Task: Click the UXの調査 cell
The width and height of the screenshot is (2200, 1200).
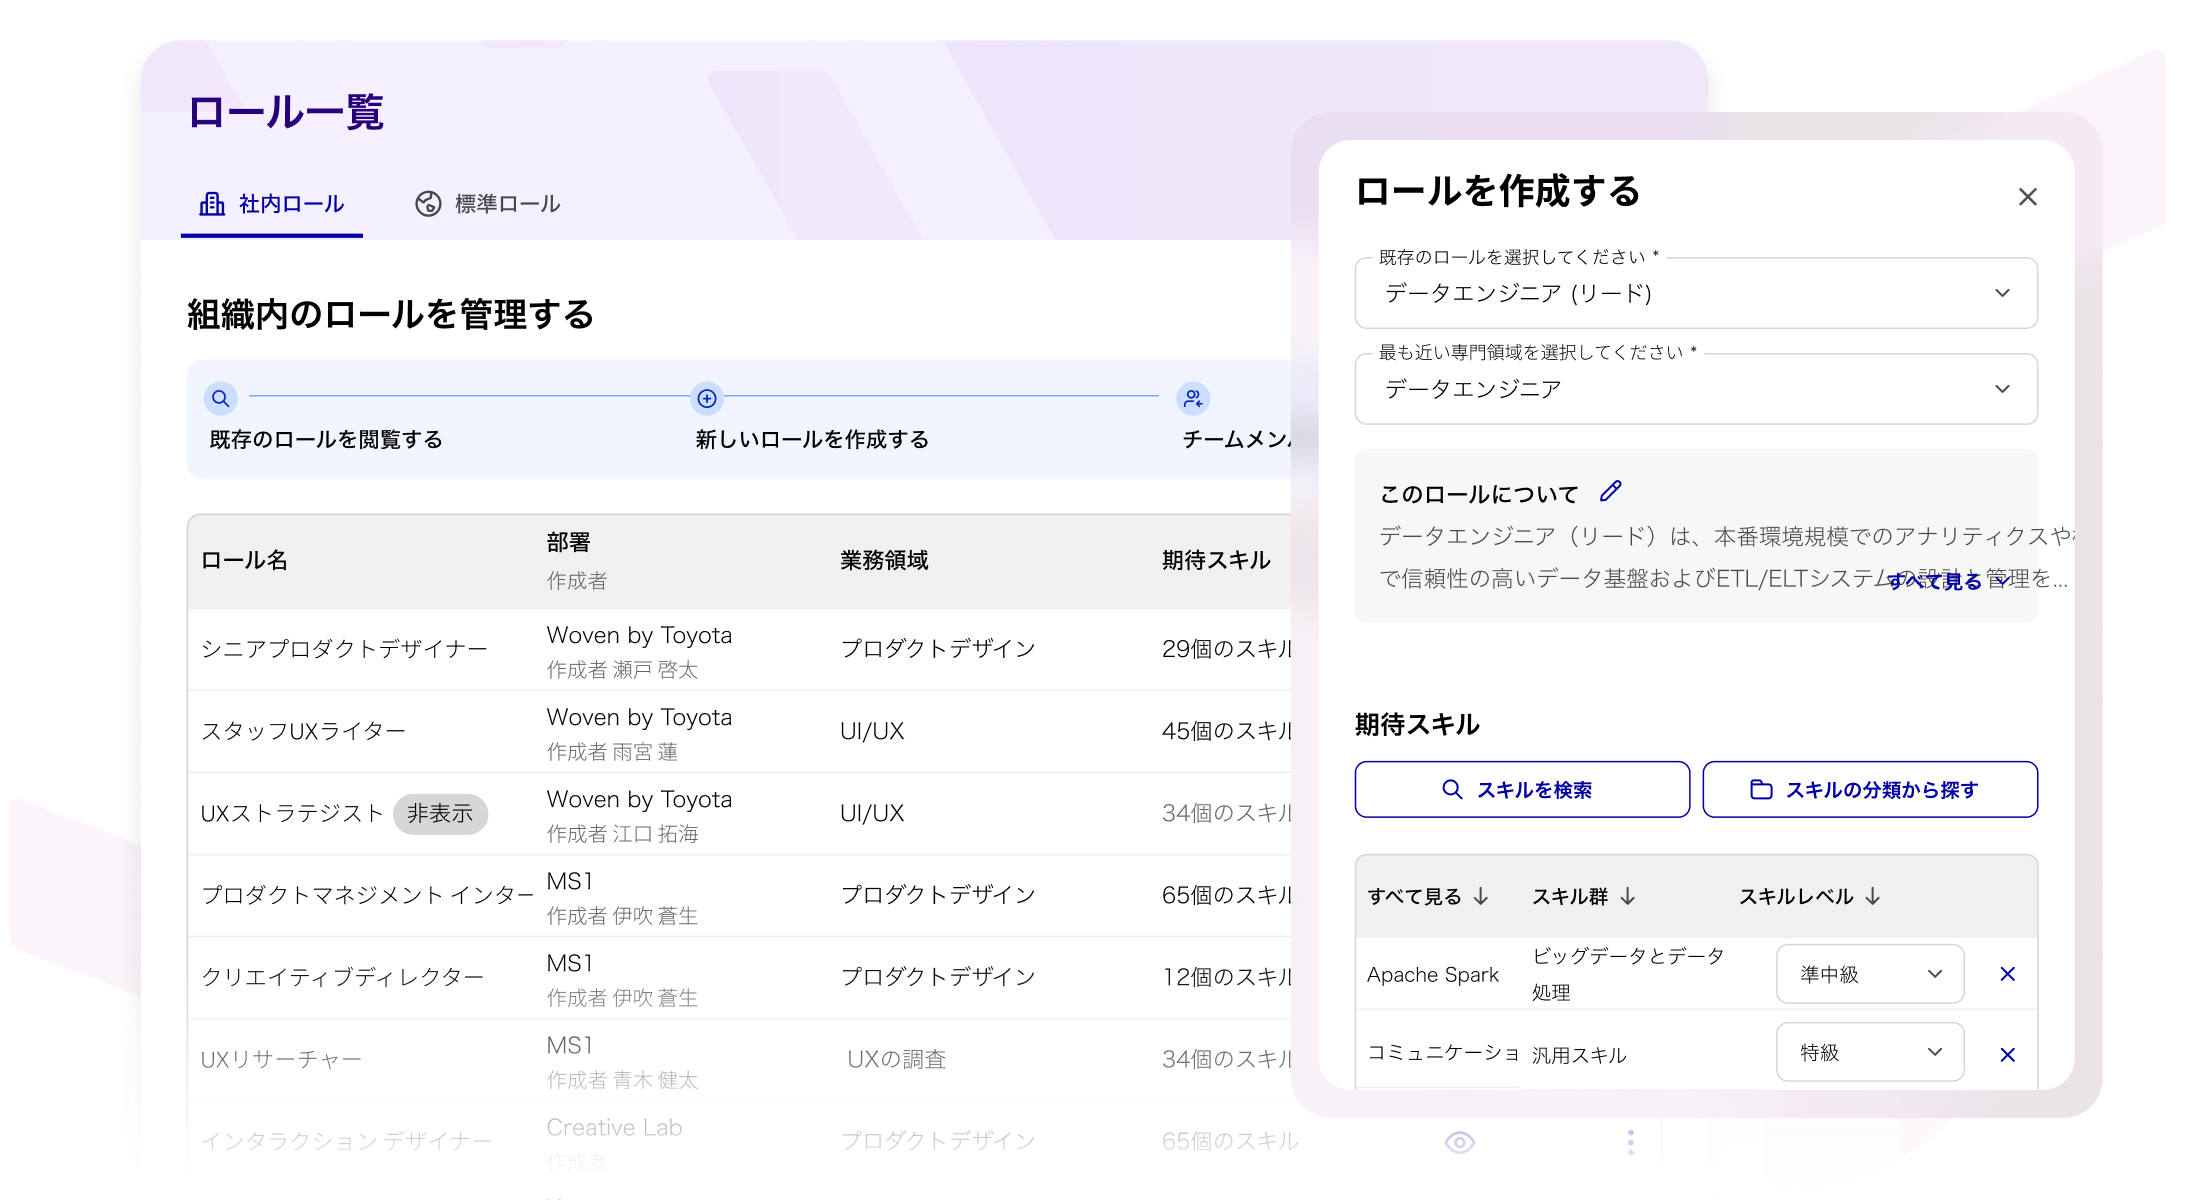Action: [x=897, y=1059]
